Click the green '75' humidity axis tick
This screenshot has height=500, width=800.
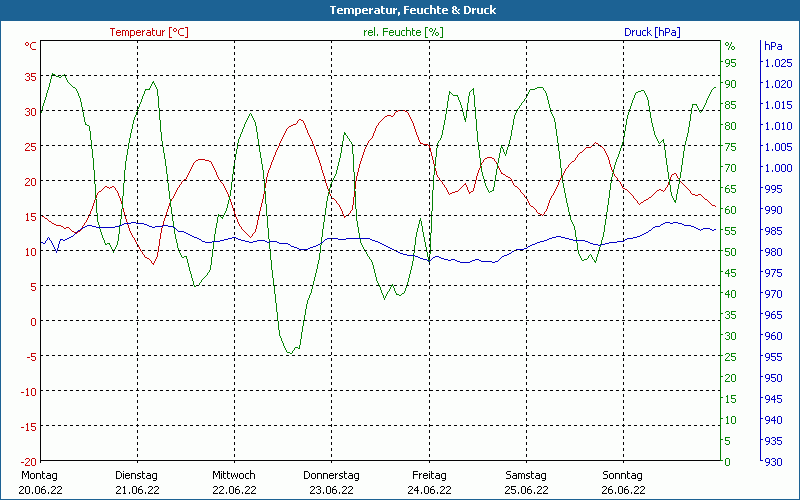coord(731,147)
